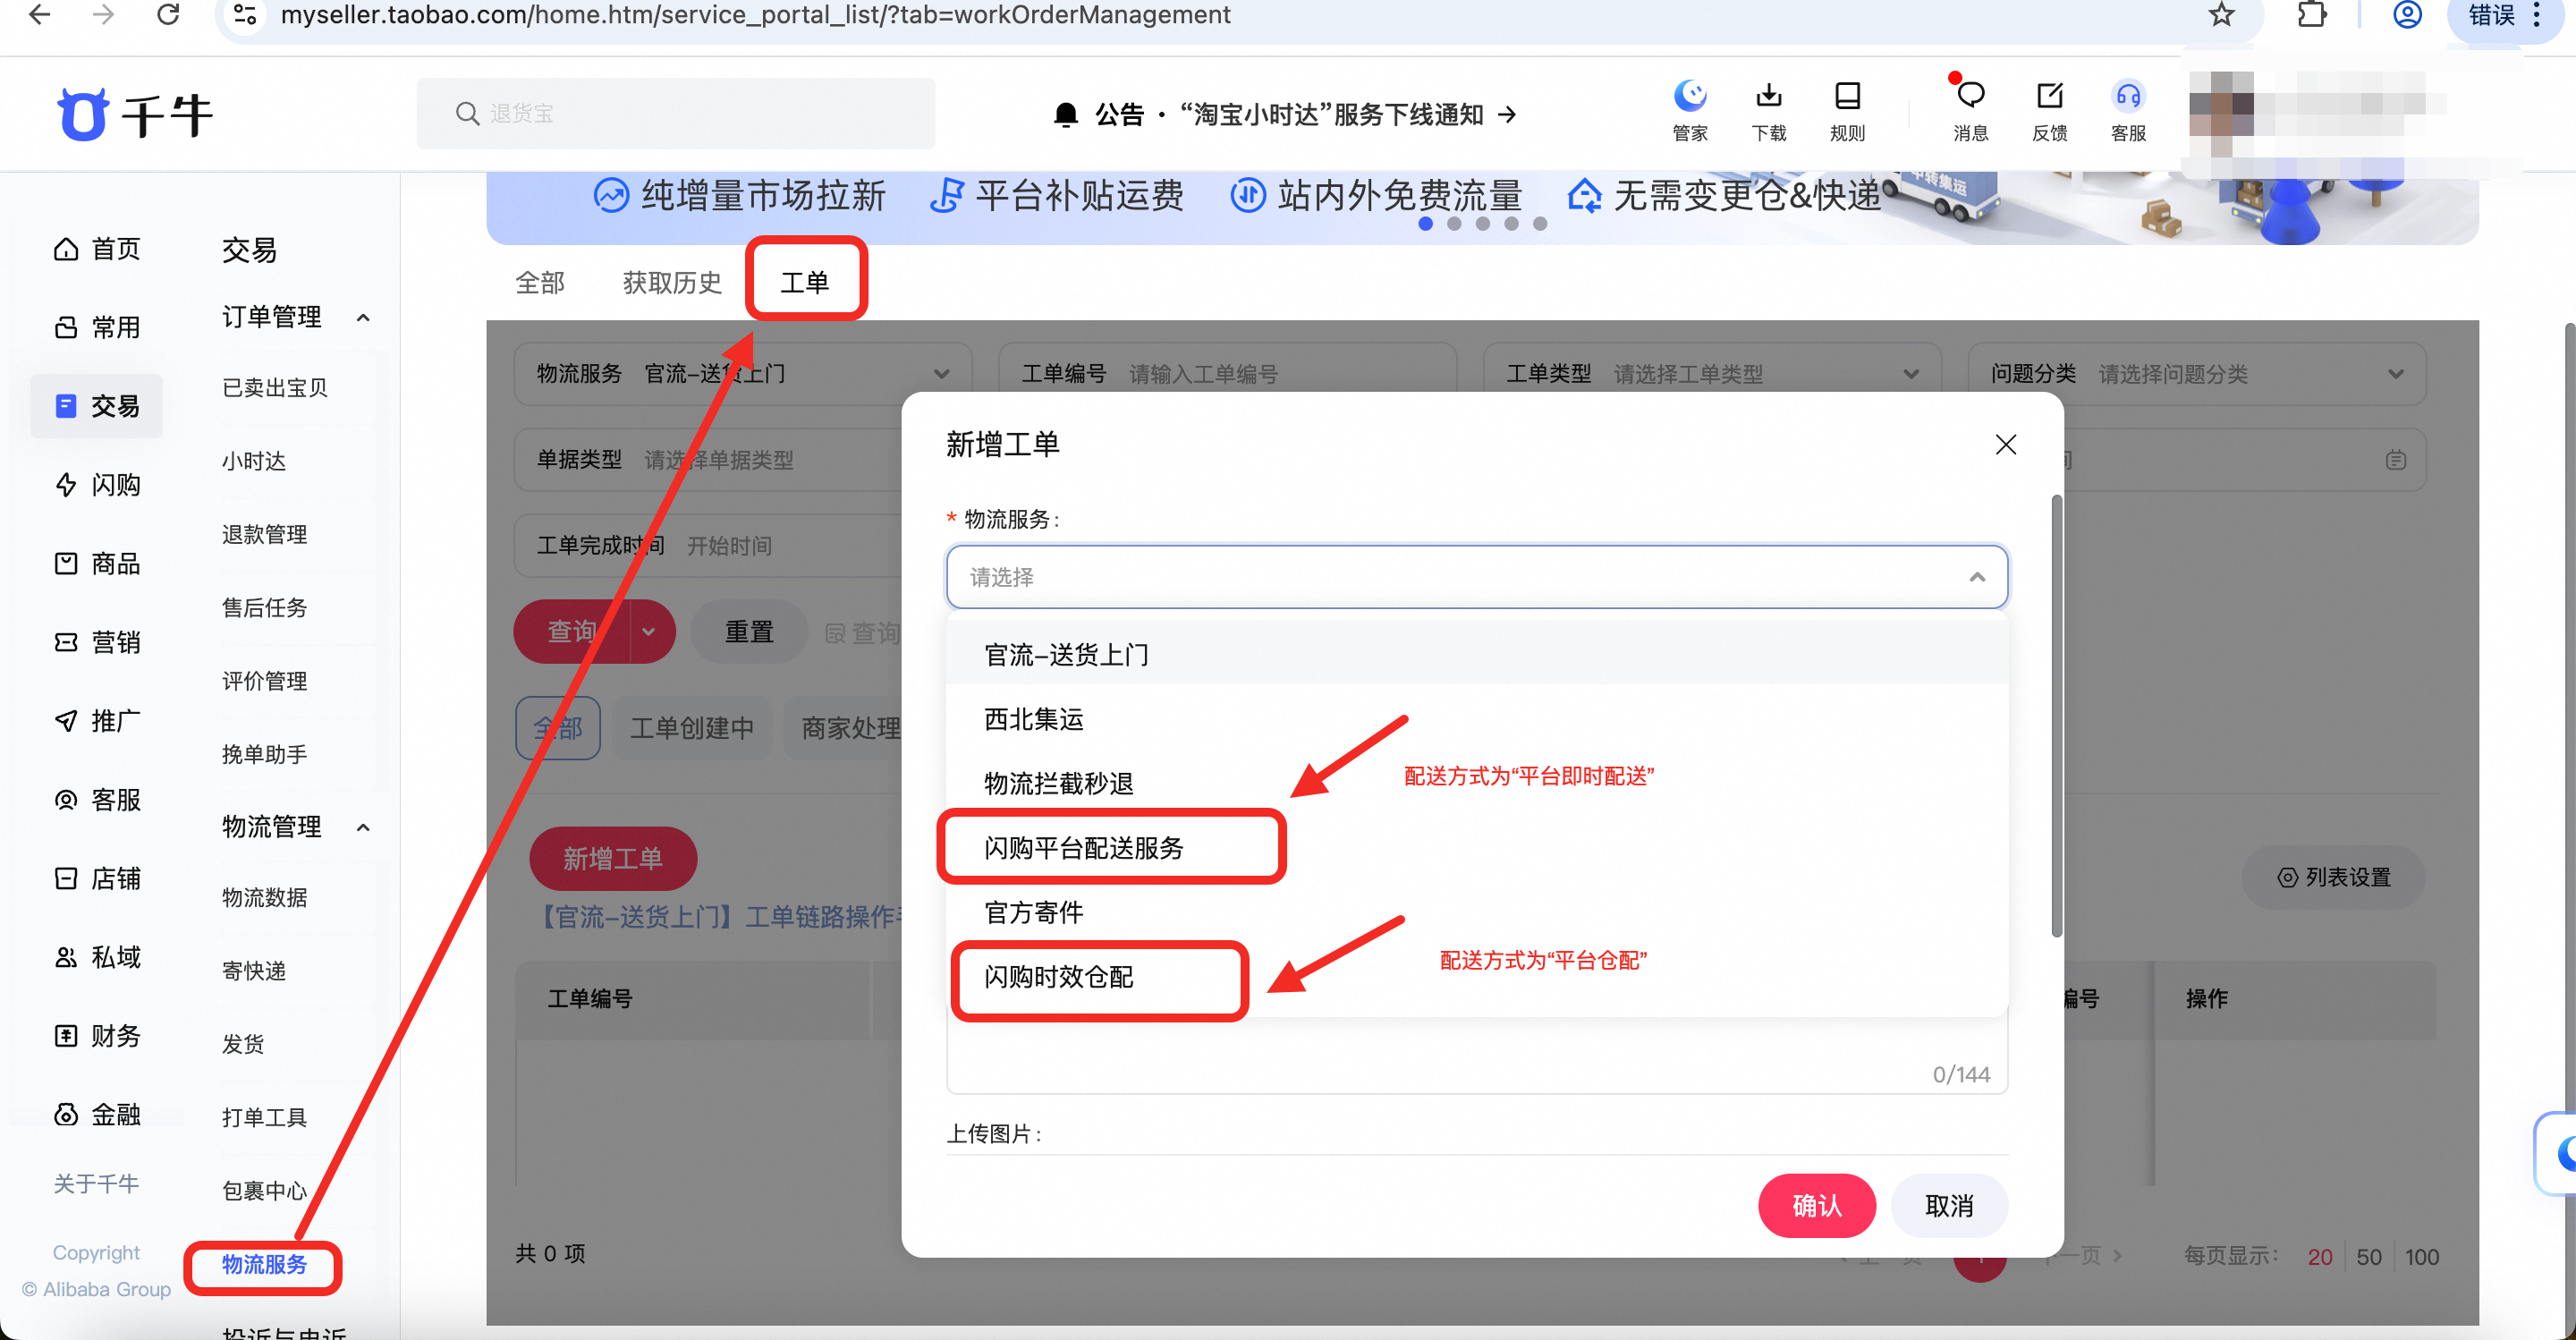
Task: Open 寄快递 menu item
Action: [254, 971]
